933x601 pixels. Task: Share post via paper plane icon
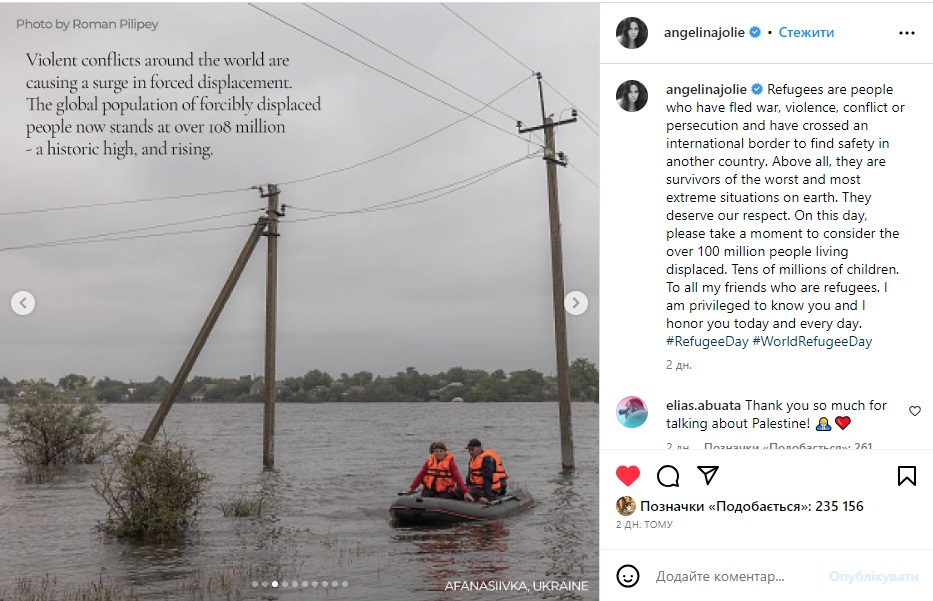[707, 475]
